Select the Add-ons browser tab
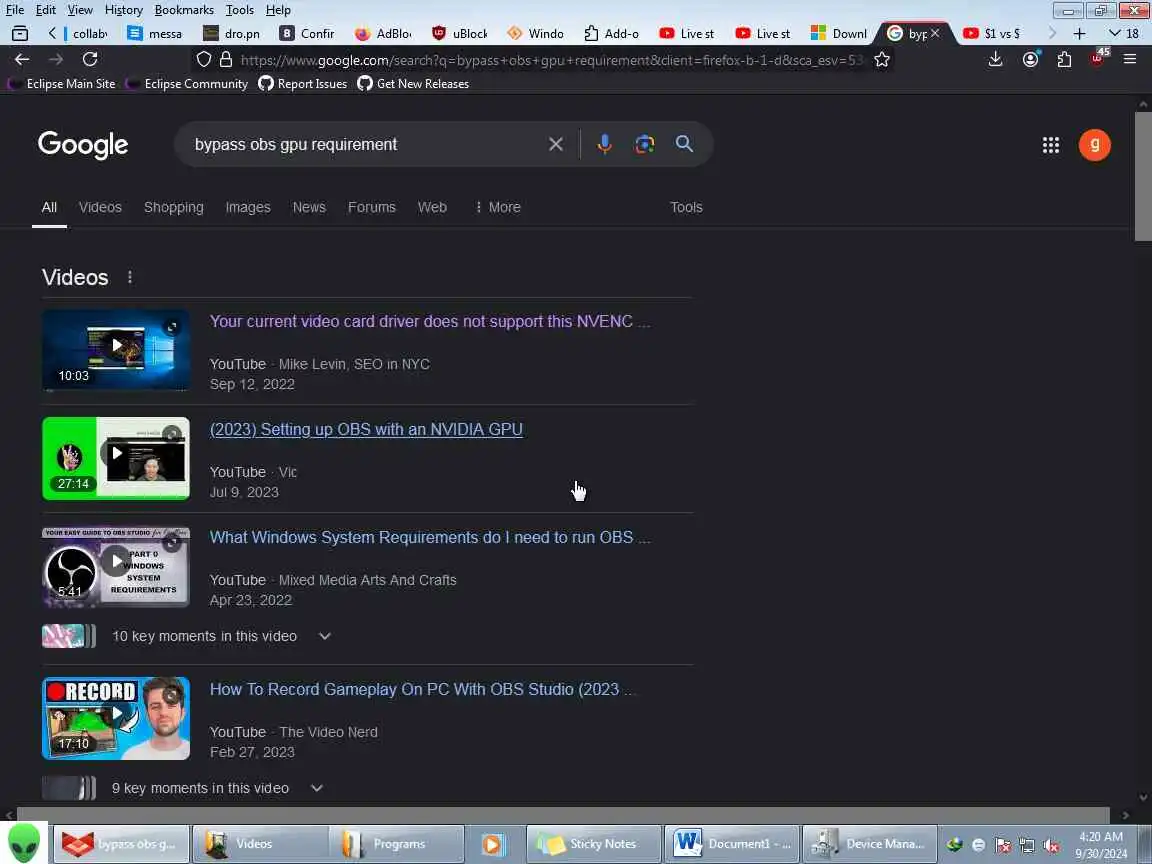The height and width of the screenshot is (864, 1152). [613, 34]
